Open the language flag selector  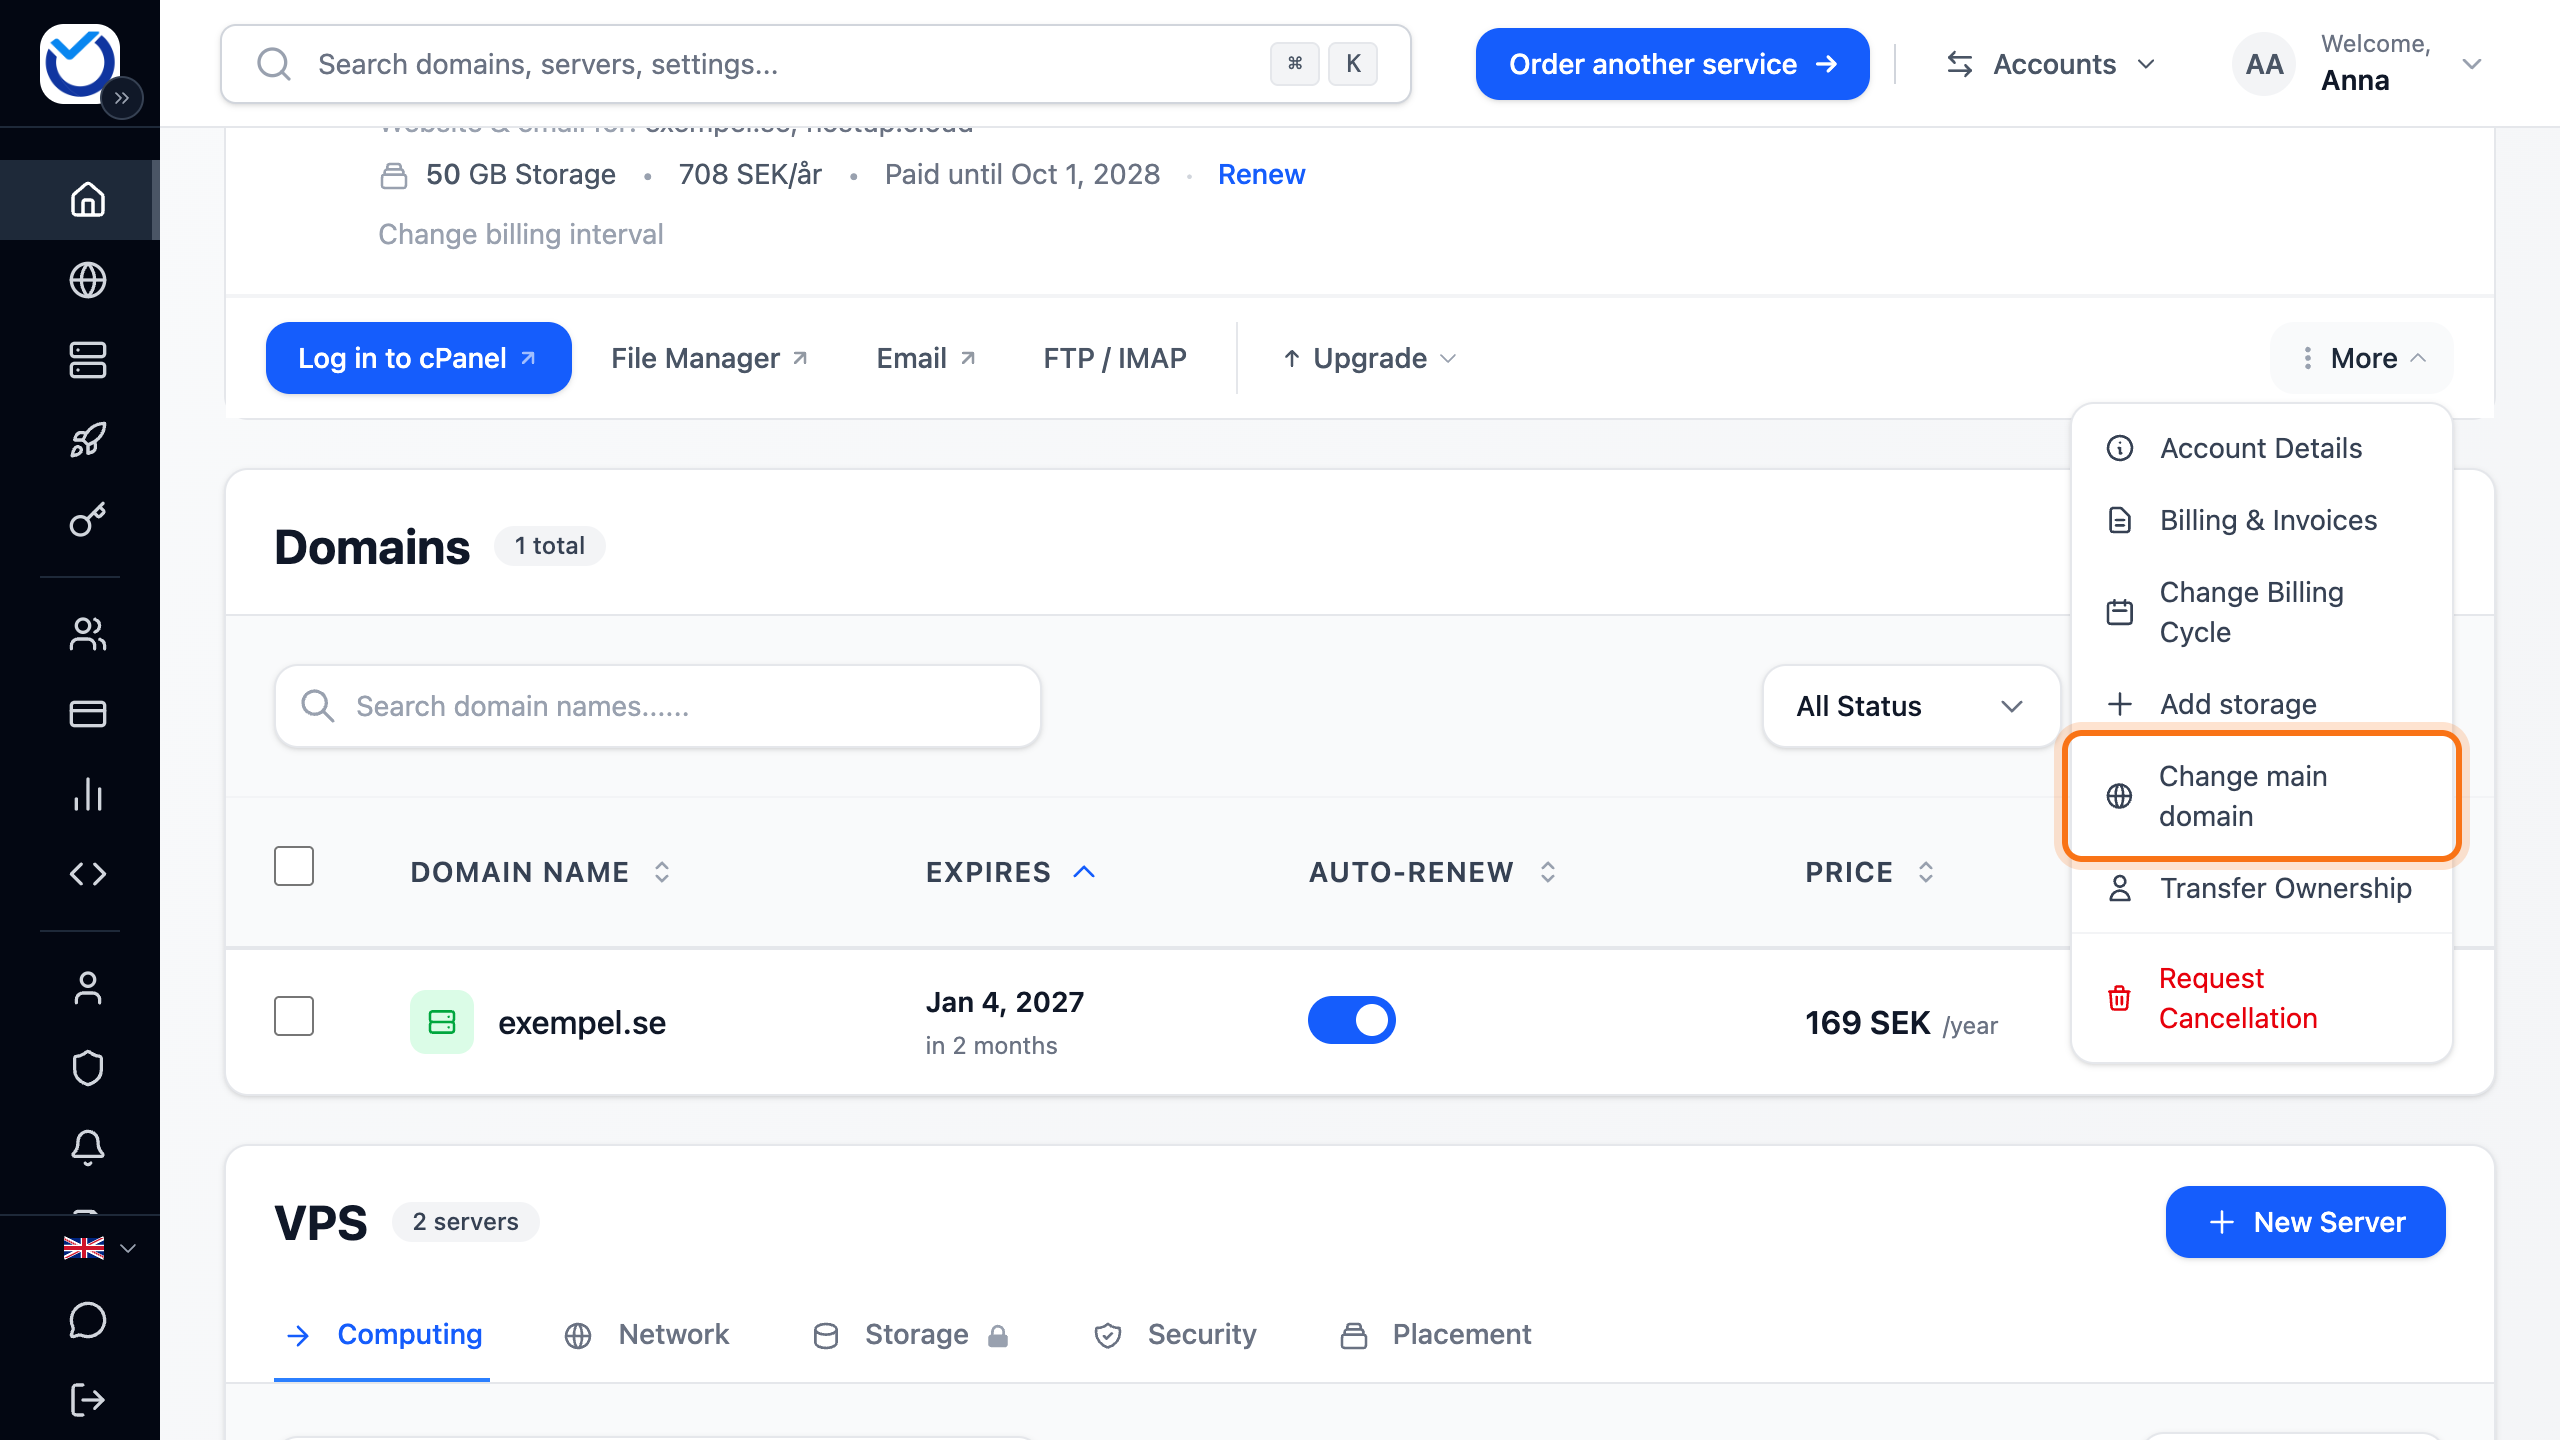pos(99,1248)
